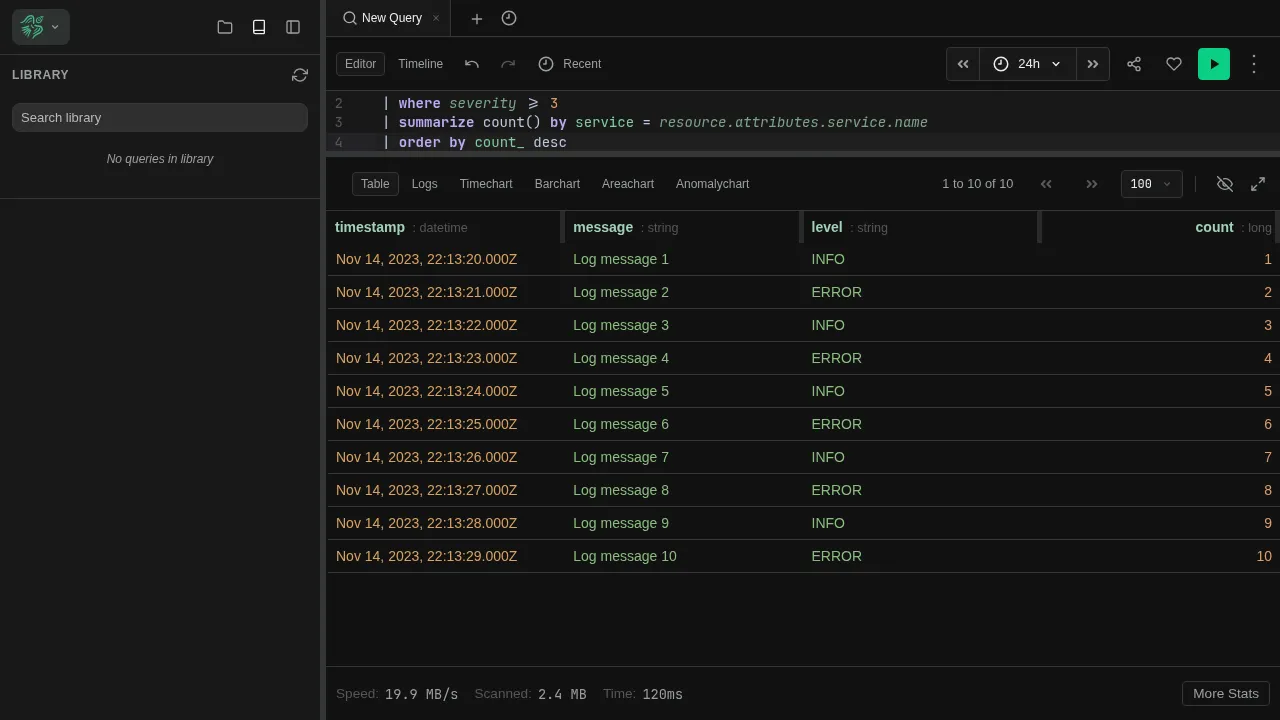Screen dimensions: 1280x720
Task: Refresh the library with the refresh icon
Action: [x=300, y=74]
